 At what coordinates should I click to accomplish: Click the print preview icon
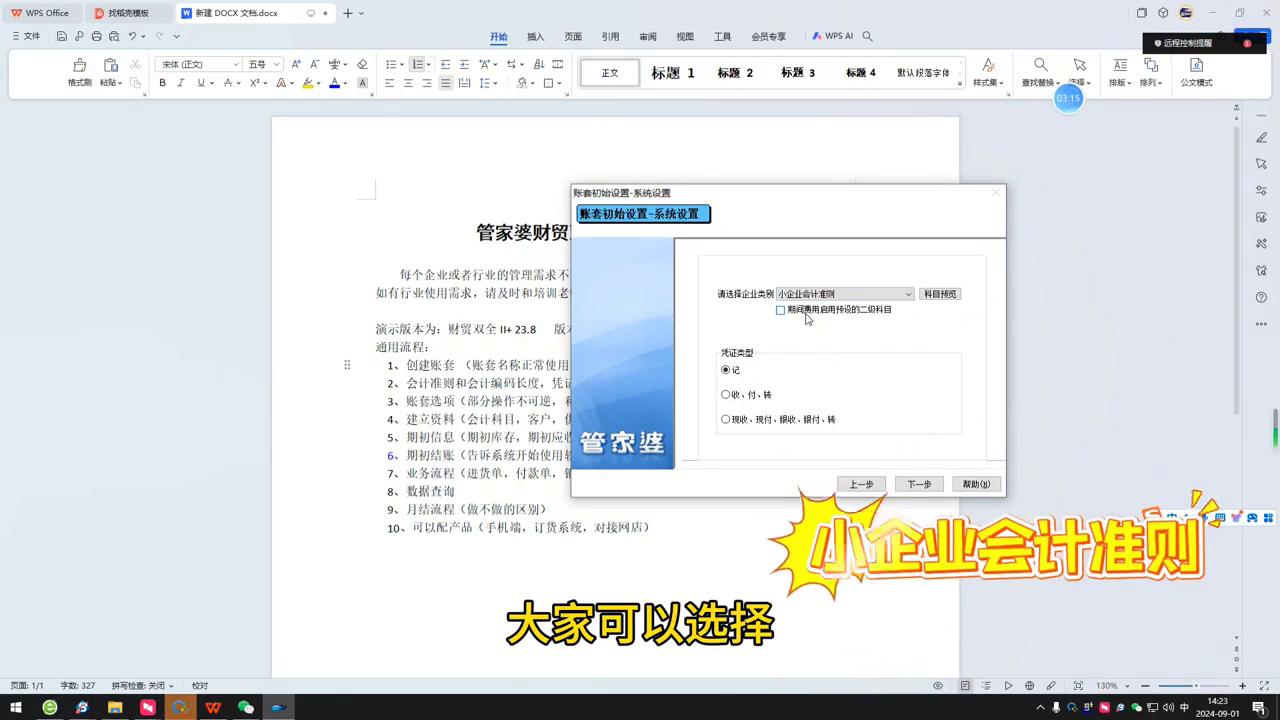tap(114, 36)
